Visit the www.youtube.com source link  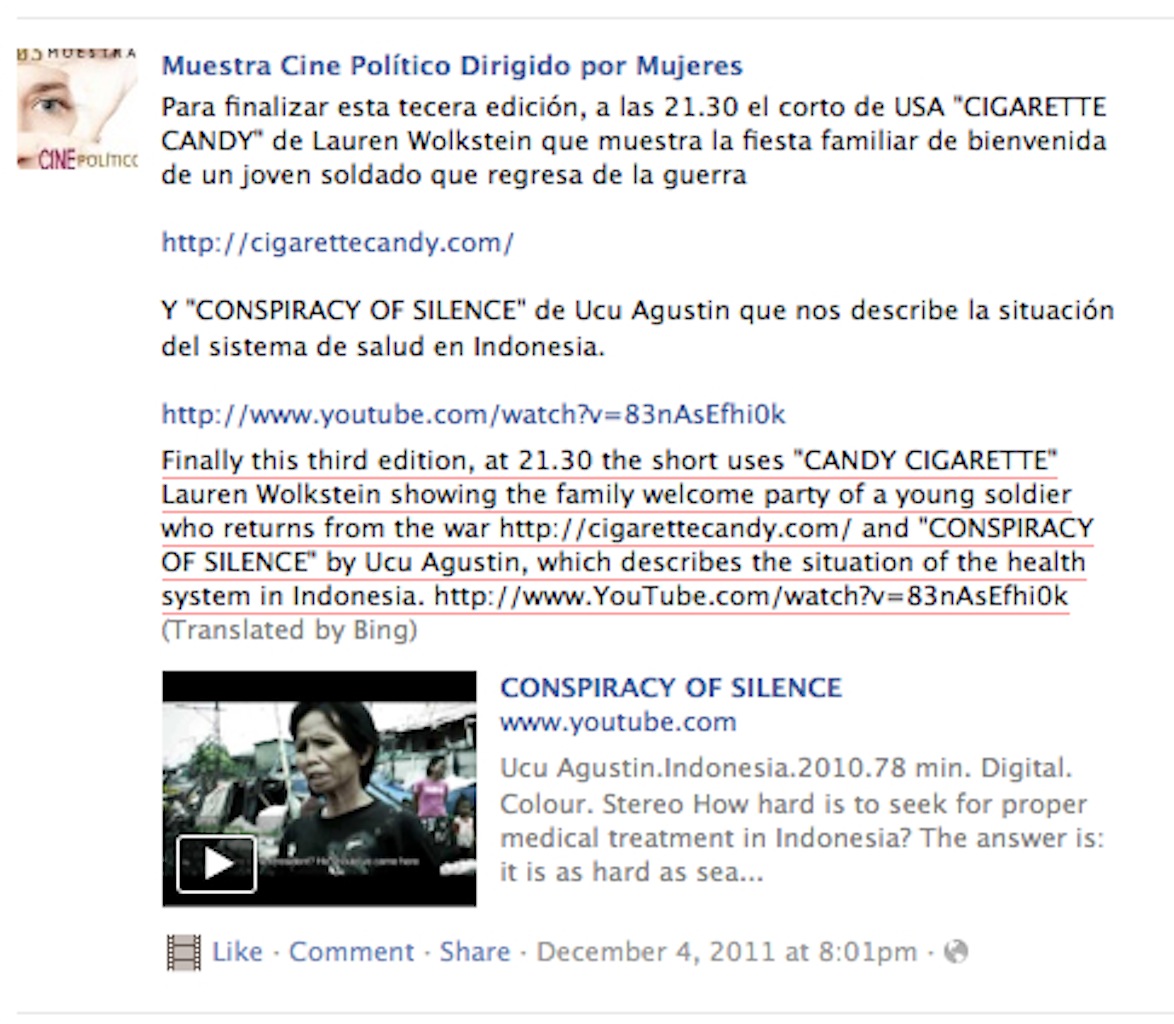(618, 722)
